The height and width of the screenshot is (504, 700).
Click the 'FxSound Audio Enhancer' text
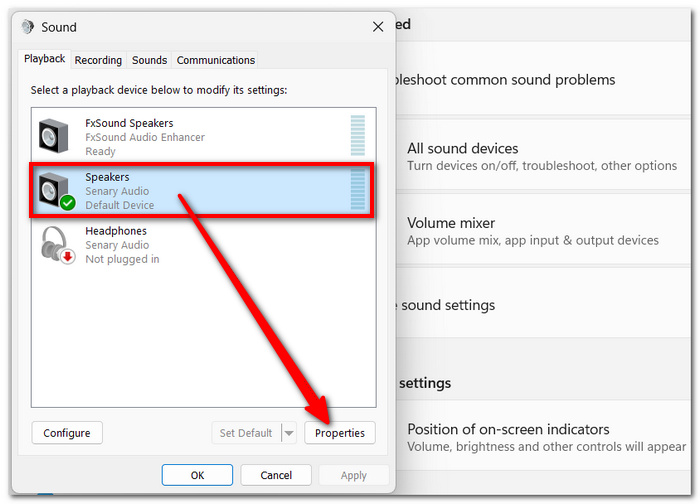pyautogui.click(x=145, y=137)
